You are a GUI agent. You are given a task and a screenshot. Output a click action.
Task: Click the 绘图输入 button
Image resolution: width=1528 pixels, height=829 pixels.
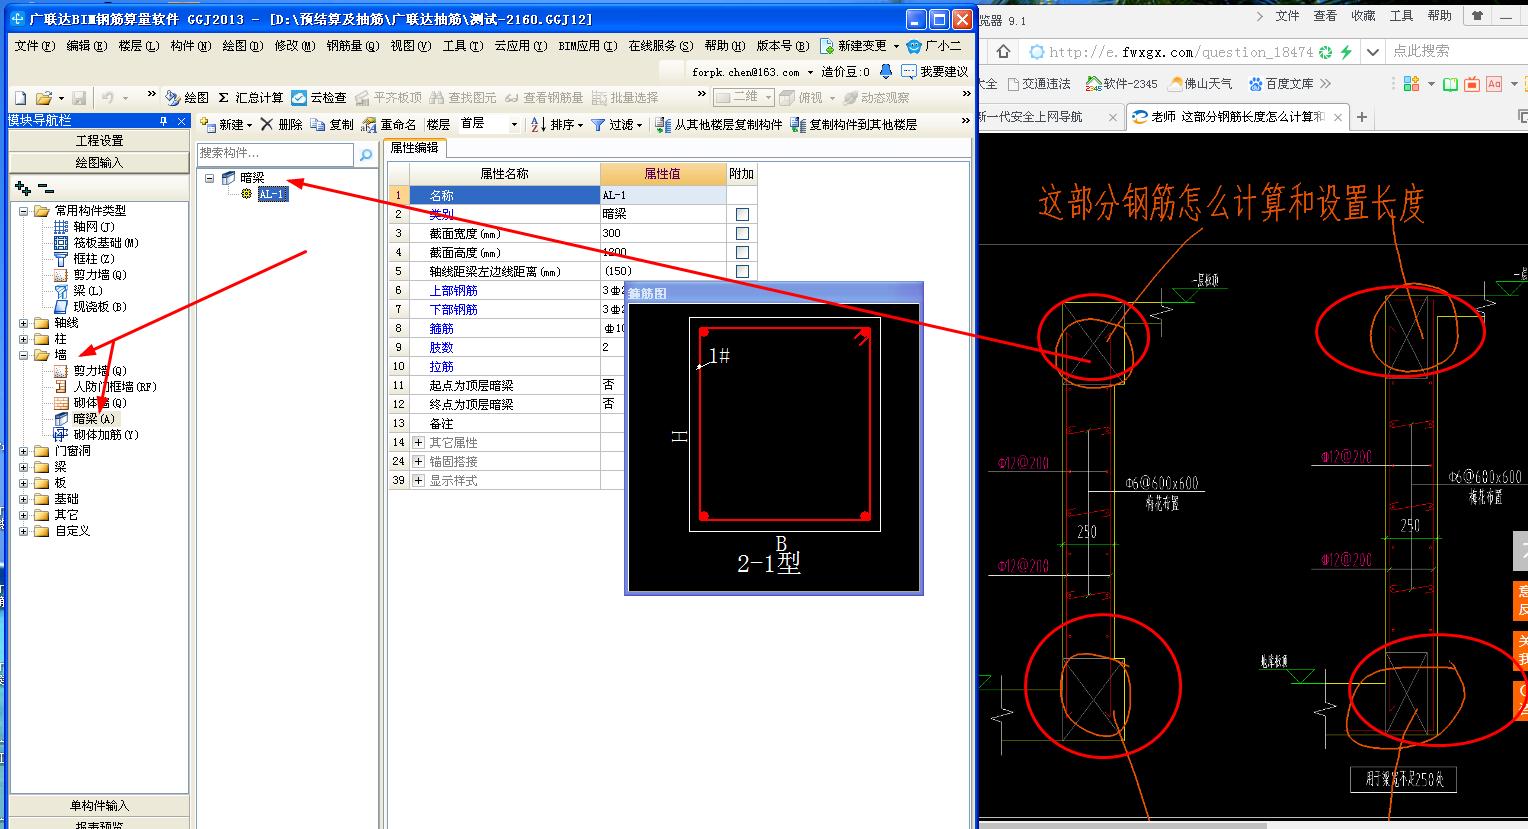pos(99,162)
